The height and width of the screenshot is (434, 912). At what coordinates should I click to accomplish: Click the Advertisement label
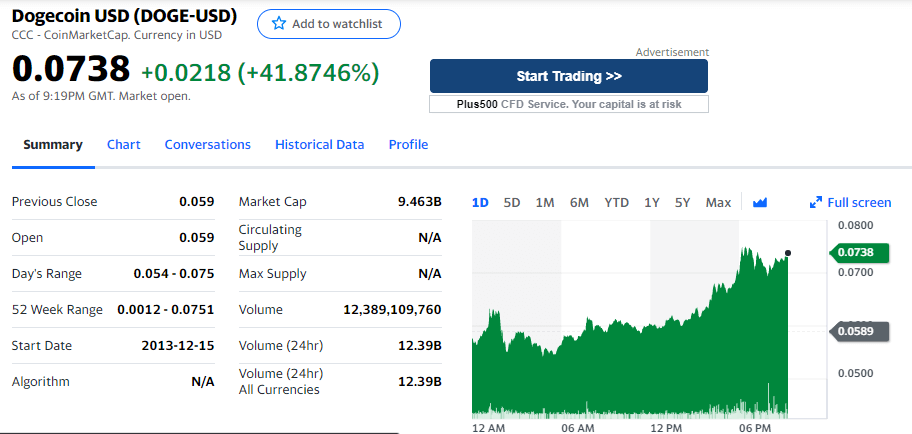[x=672, y=52]
